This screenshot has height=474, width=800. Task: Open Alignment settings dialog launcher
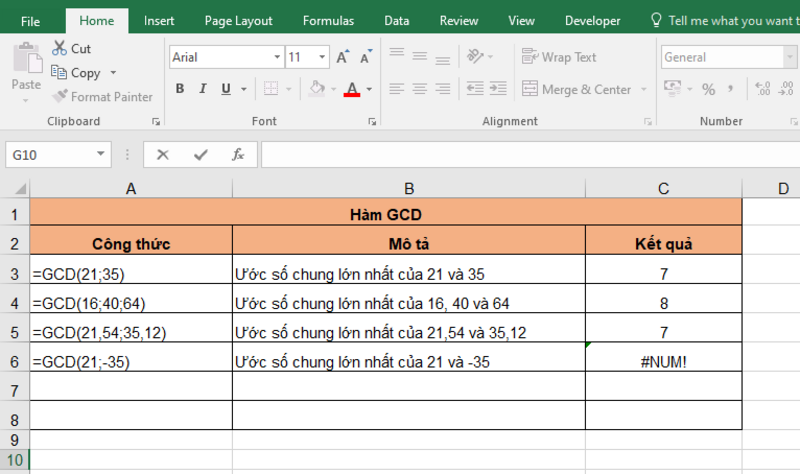[647, 121]
